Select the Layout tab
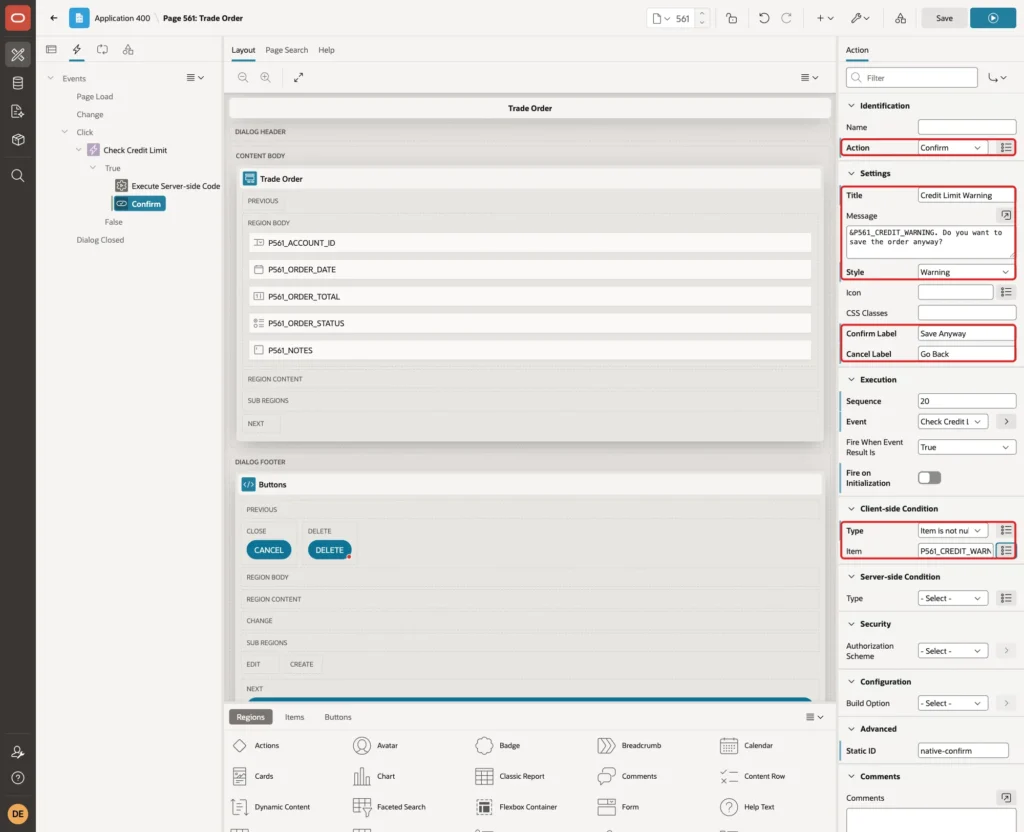The width and height of the screenshot is (1024, 832). click(x=243, y=50)
